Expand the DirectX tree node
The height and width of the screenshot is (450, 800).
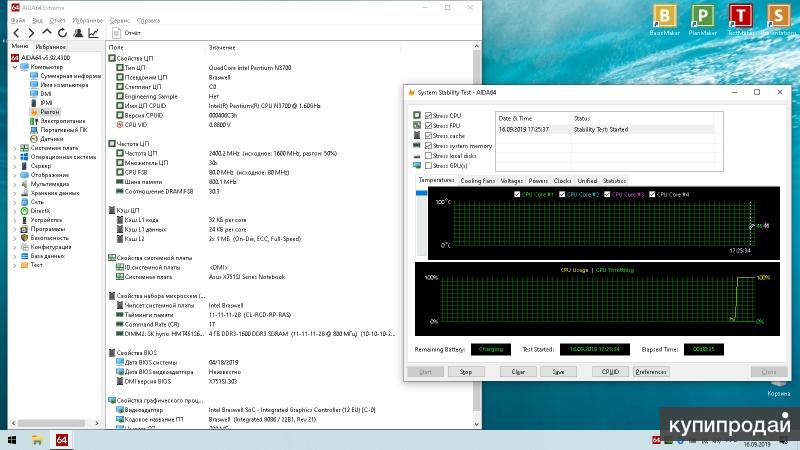tap(15, 211)
